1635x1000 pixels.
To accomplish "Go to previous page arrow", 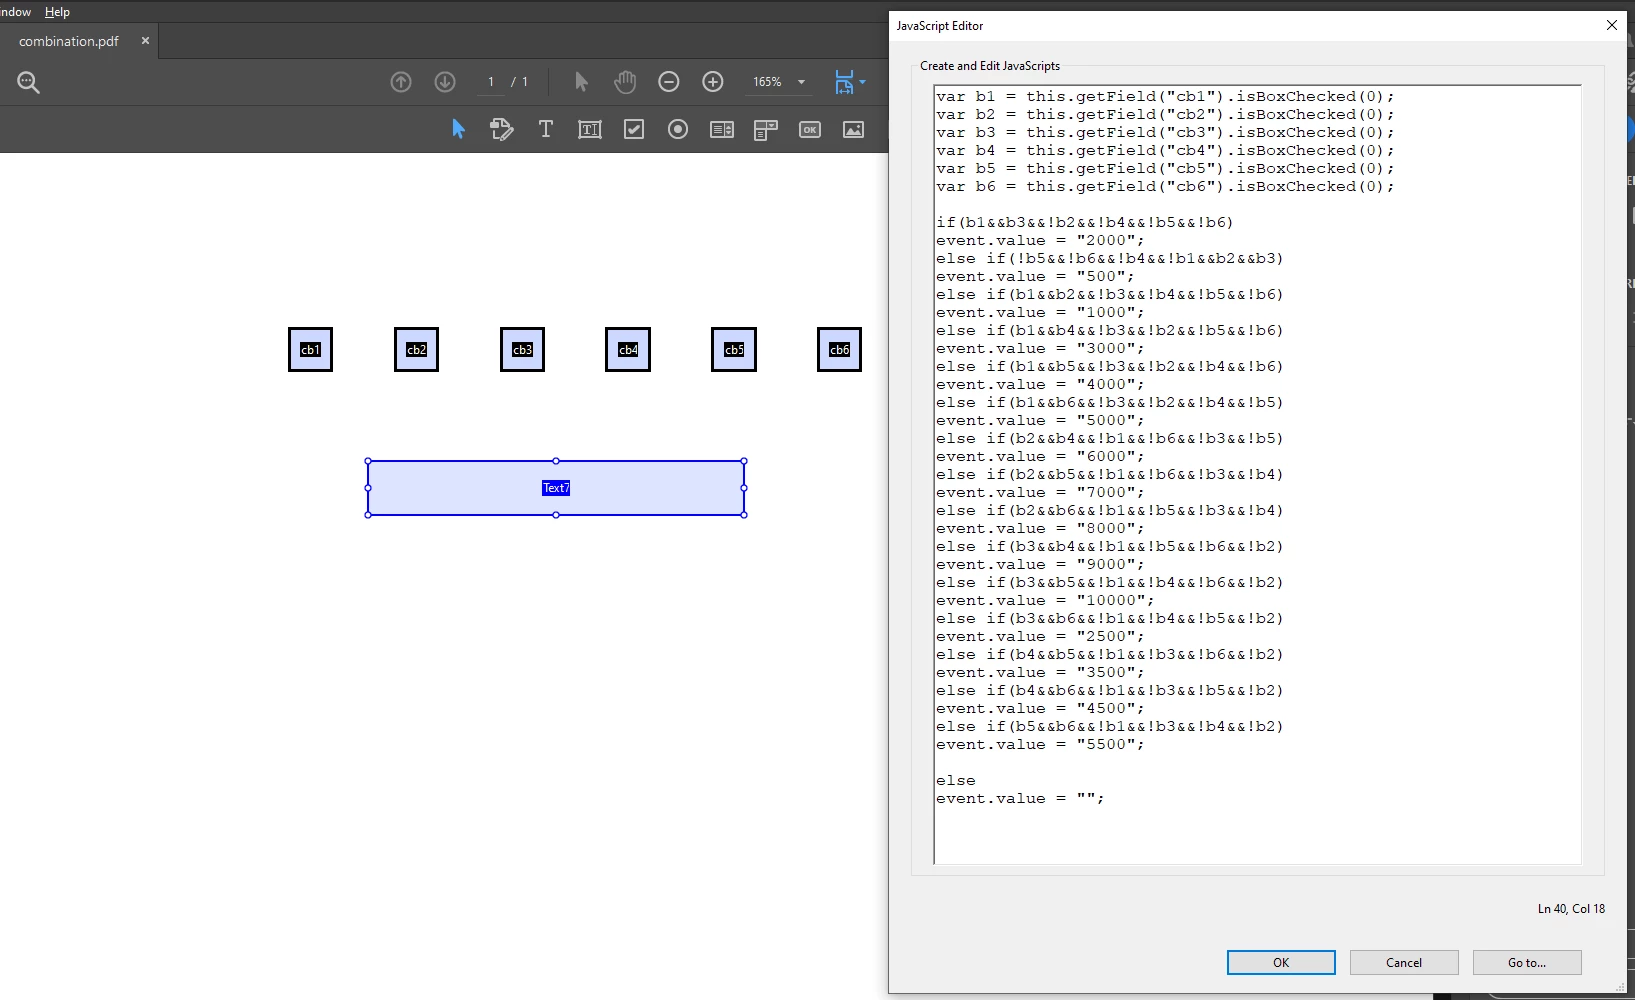I will tap(401, 82).
